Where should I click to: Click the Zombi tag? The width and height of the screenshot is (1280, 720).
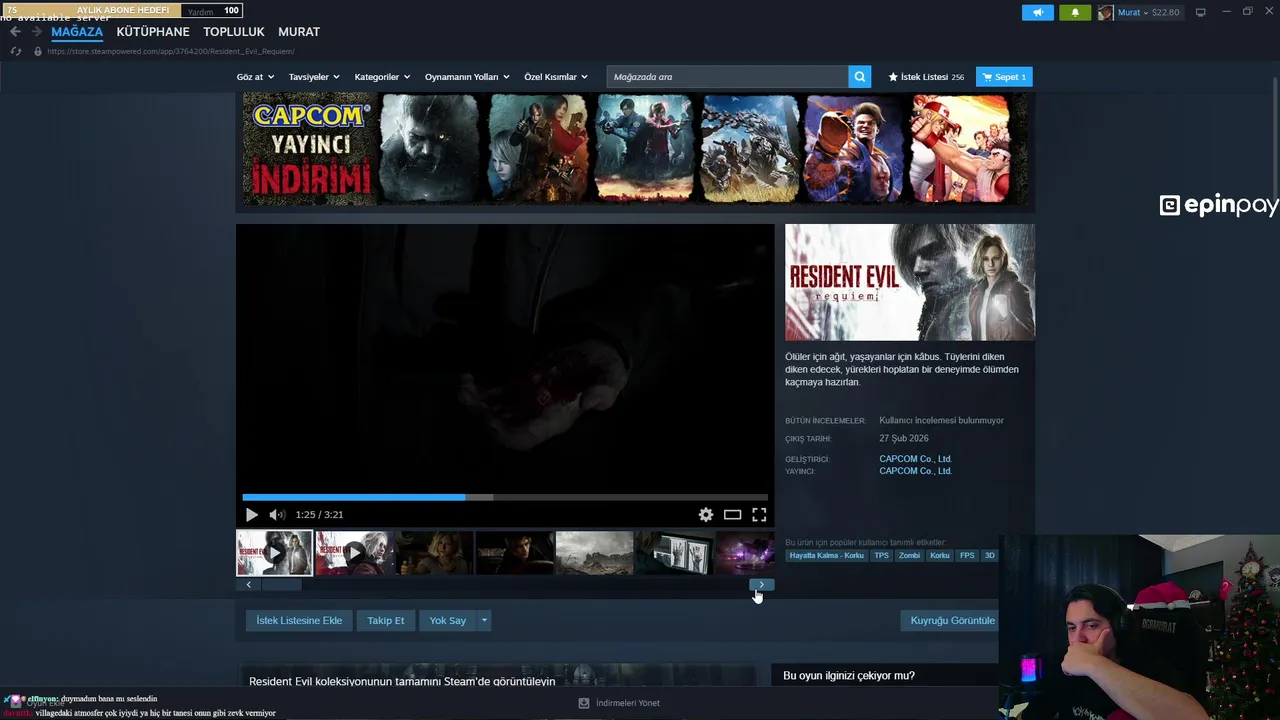[909, 556]
